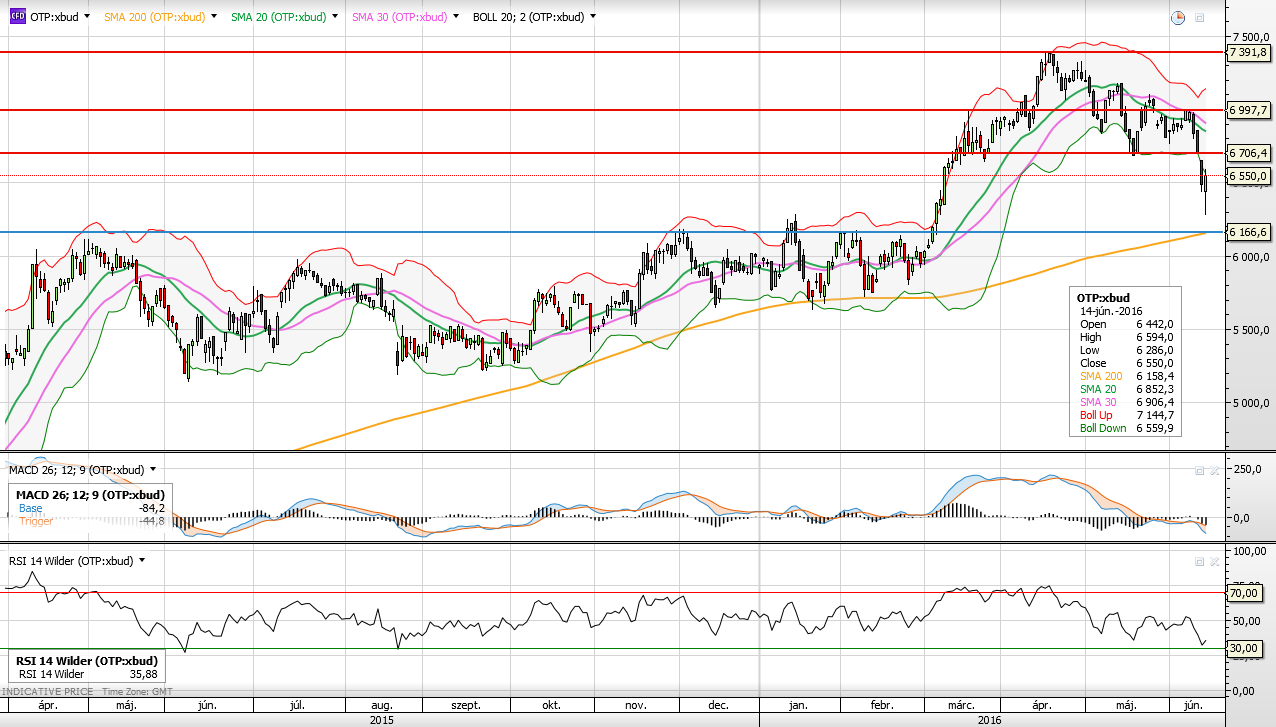Click the márc. month label on time axis
The image size is (1276, 727).
tap(962, 705)
